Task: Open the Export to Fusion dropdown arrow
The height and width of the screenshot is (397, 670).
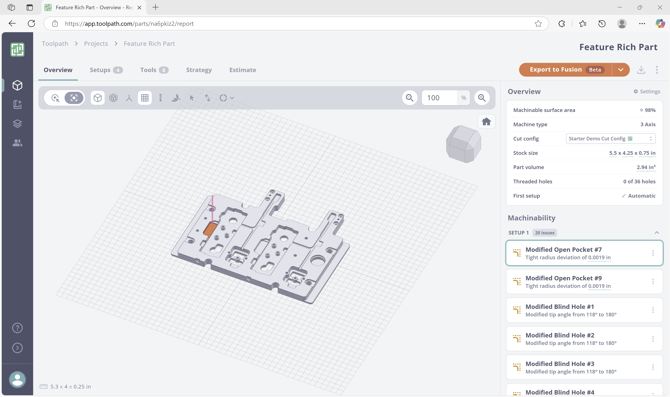Action: (620, 70)
